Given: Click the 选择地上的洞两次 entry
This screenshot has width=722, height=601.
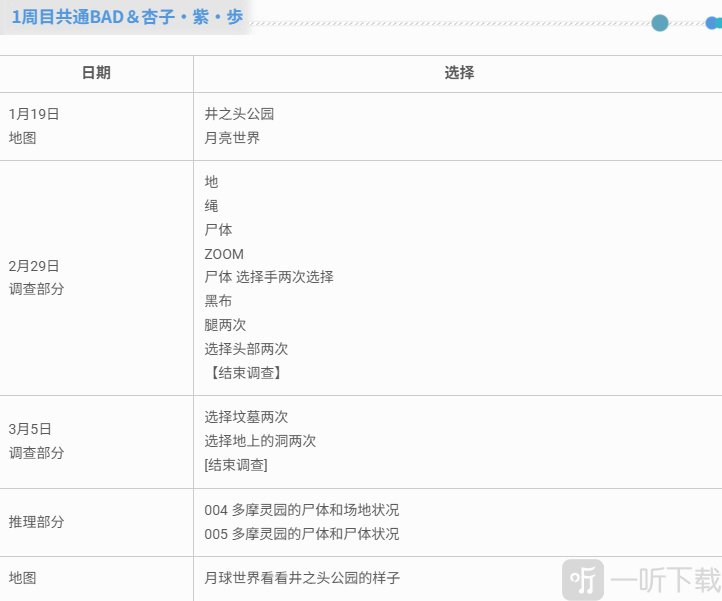Looking at the screenshot, I should point(260,441).
